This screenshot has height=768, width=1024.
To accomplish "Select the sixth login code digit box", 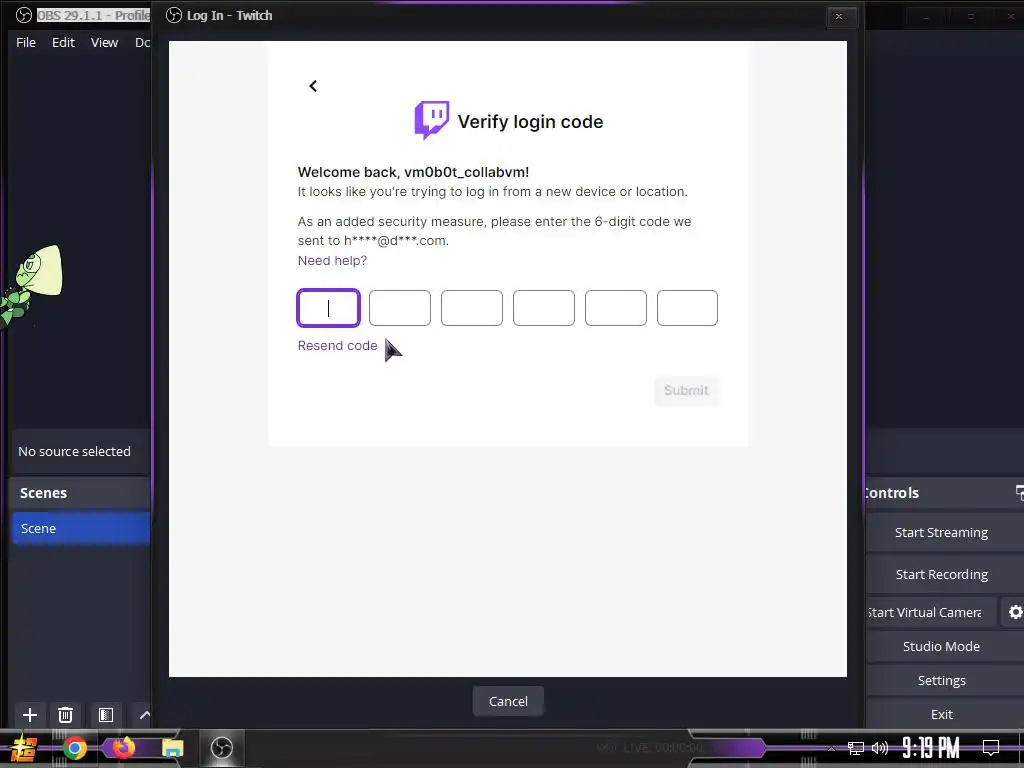I will [x=687, y=308].
